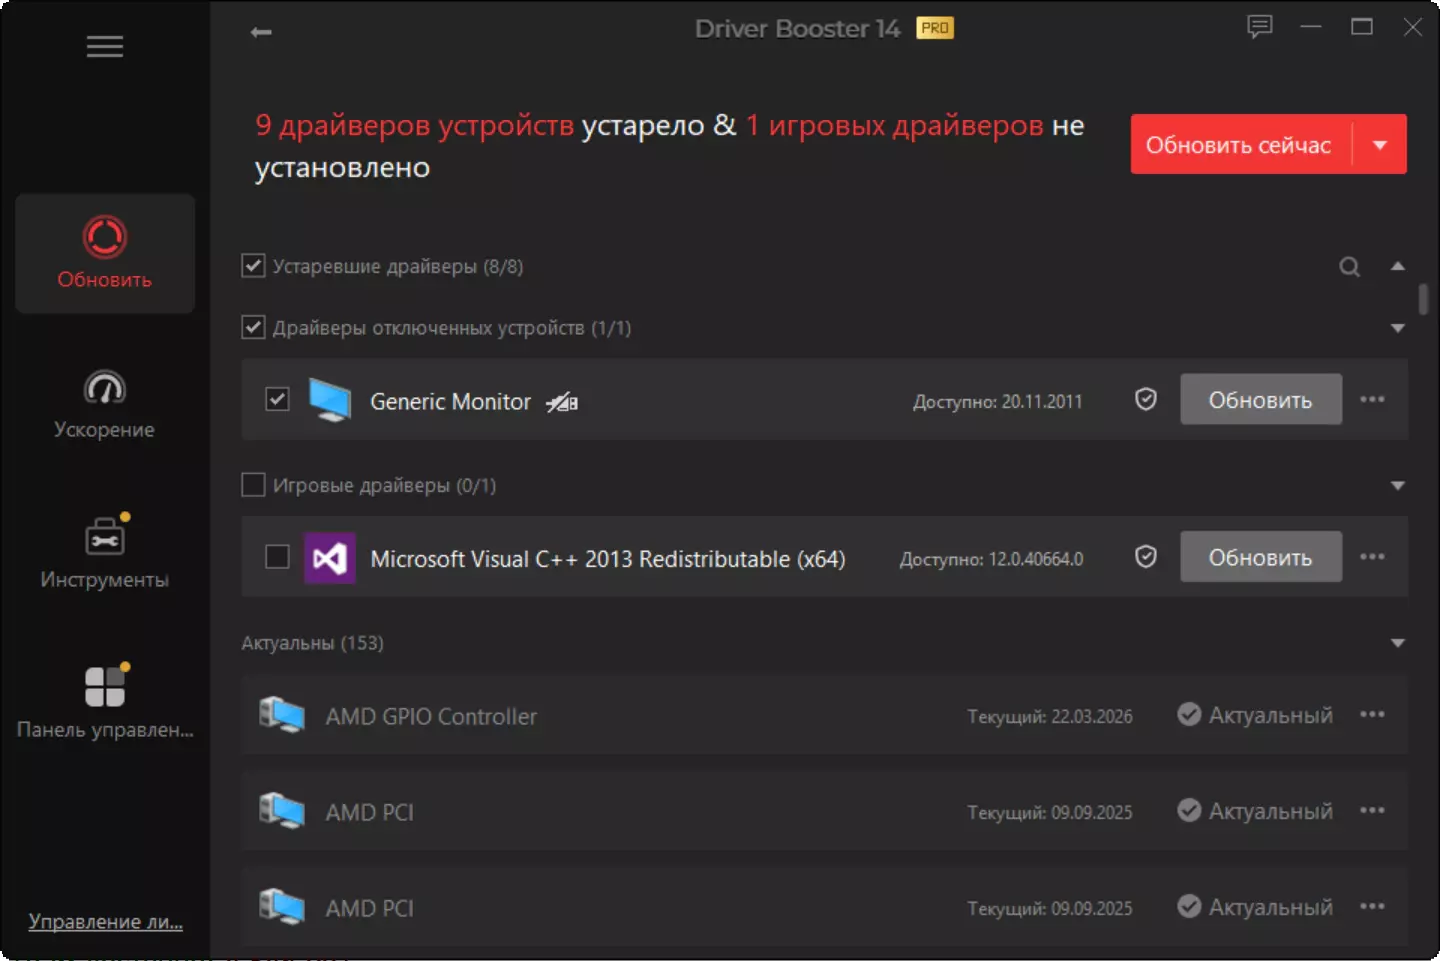Viewport: 1440px width, 961px height.
Task: Collapse the Игровые драйверы section
Action: (1398, 486)
